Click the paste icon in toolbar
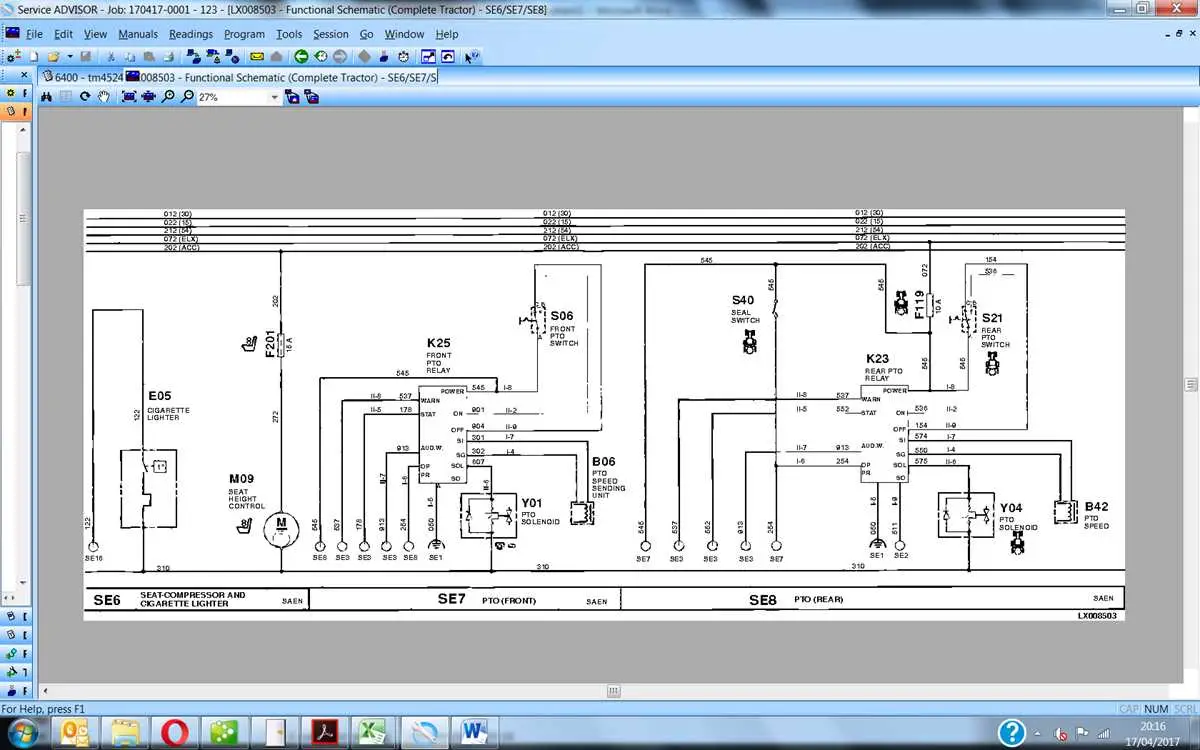The image size is (1200, 750). pyautogui.click(x=150, y=56)
